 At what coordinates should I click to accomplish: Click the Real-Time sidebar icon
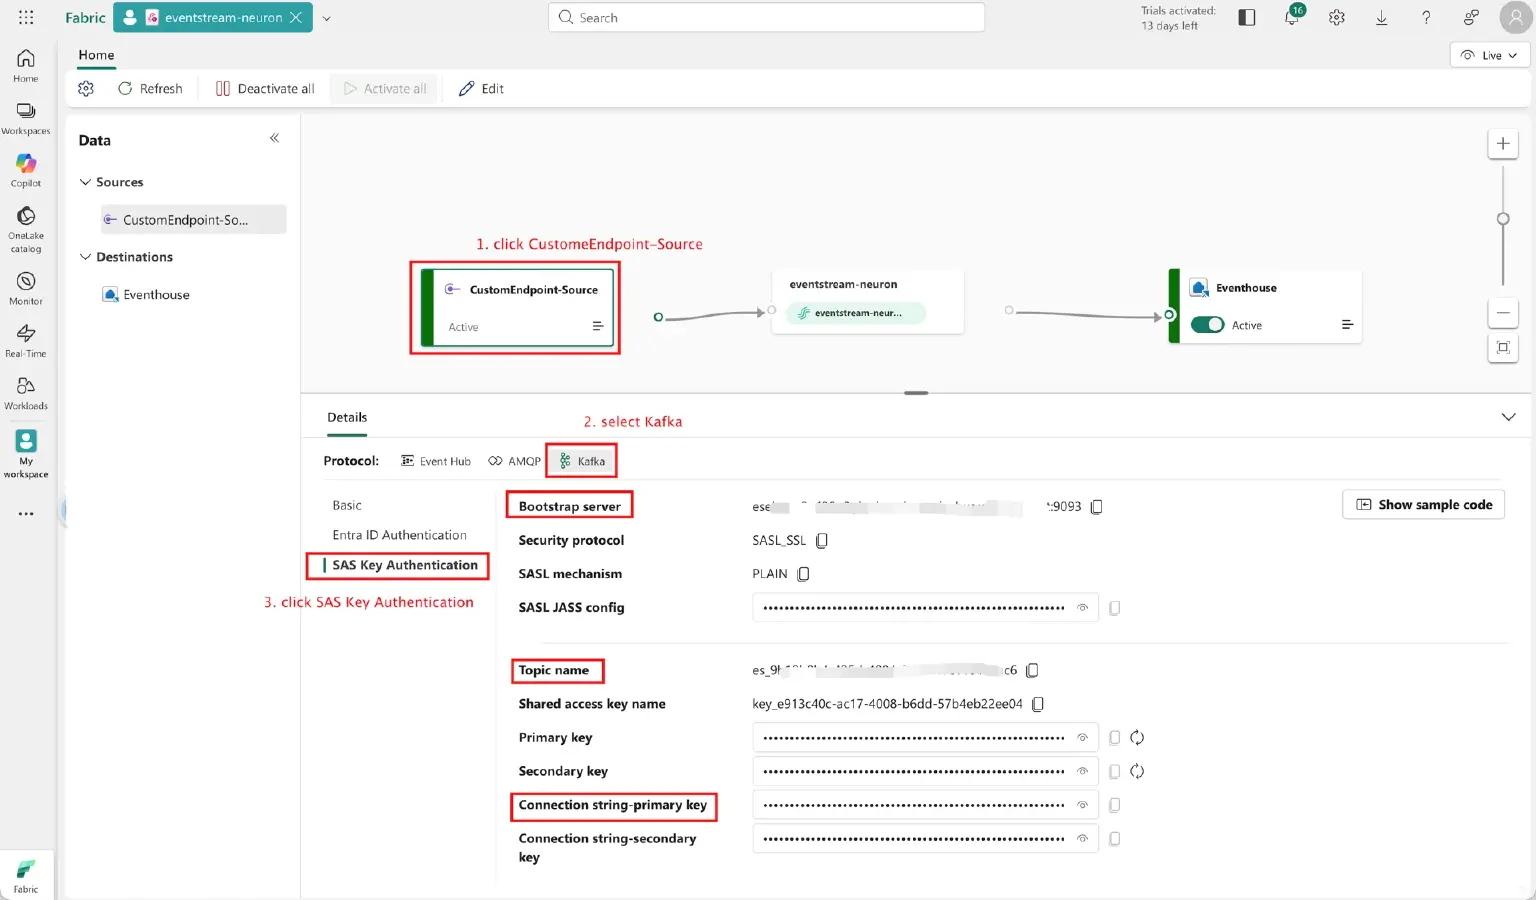[26, 340]
